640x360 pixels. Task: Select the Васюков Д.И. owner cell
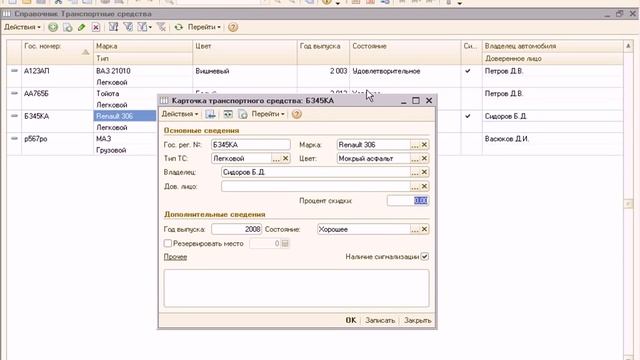(553, 139)
